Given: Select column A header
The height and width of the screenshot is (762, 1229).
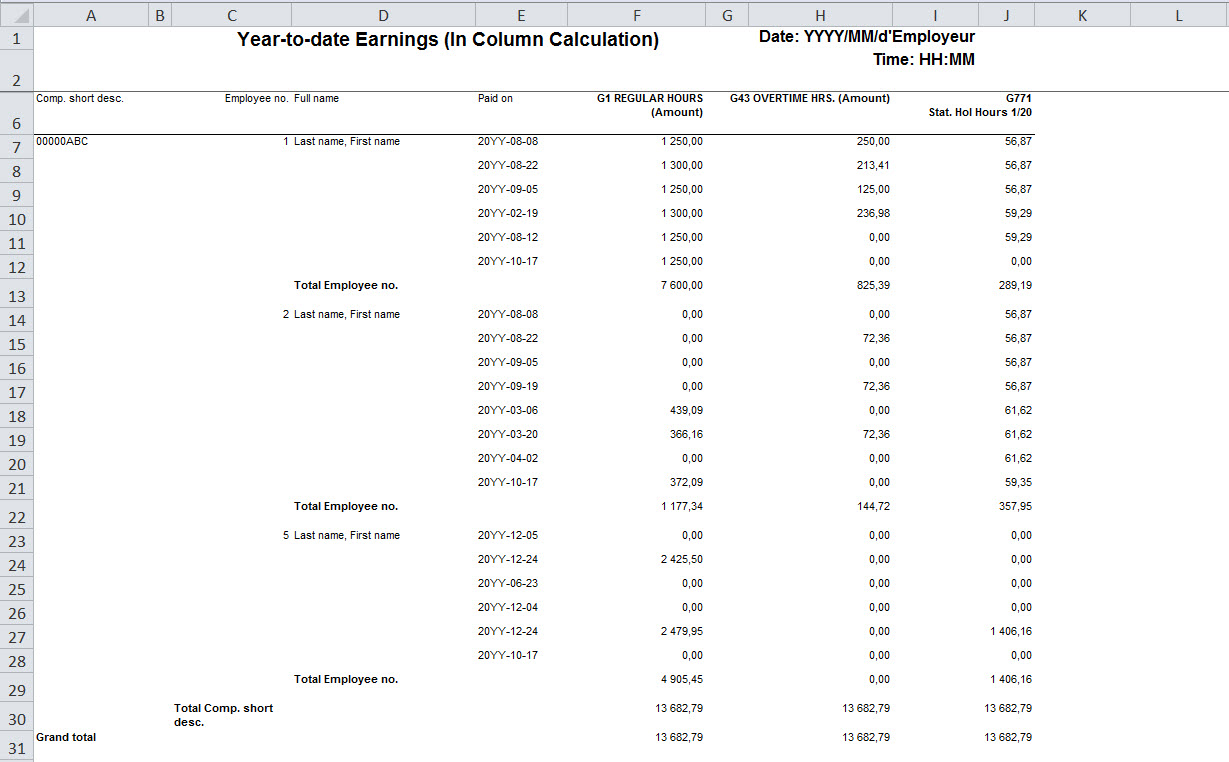Looking at the screenshot, I should [x=91, y=15].
